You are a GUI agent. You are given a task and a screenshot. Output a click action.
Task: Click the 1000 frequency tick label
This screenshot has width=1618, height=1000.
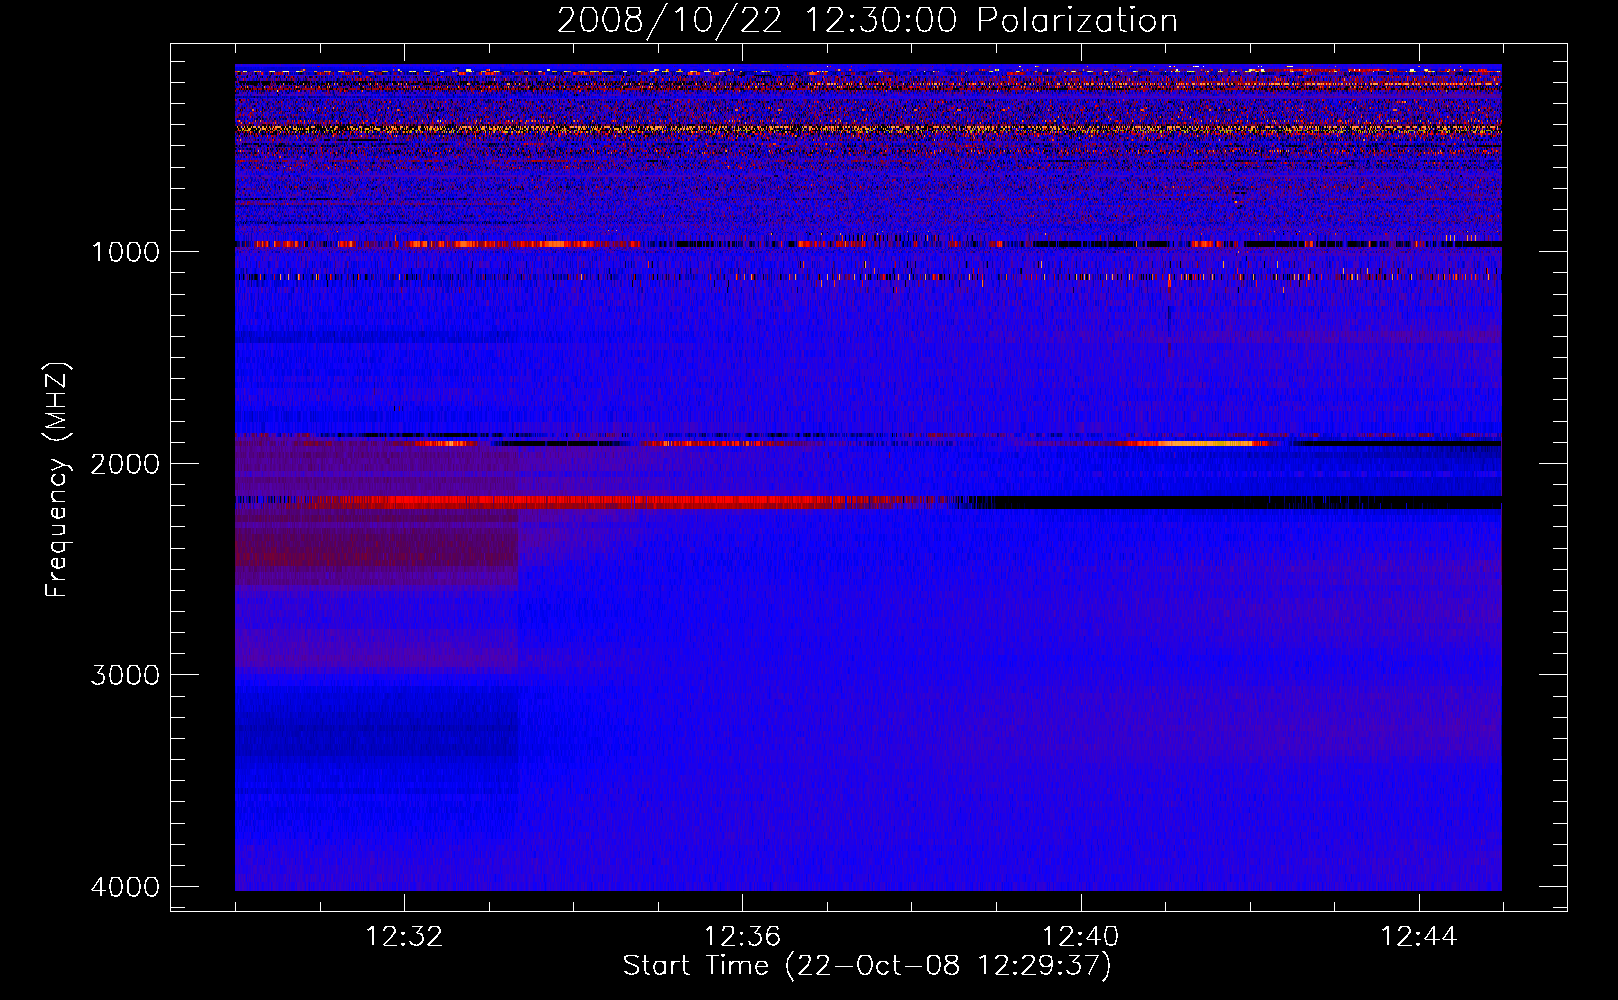tap(125, 252)
